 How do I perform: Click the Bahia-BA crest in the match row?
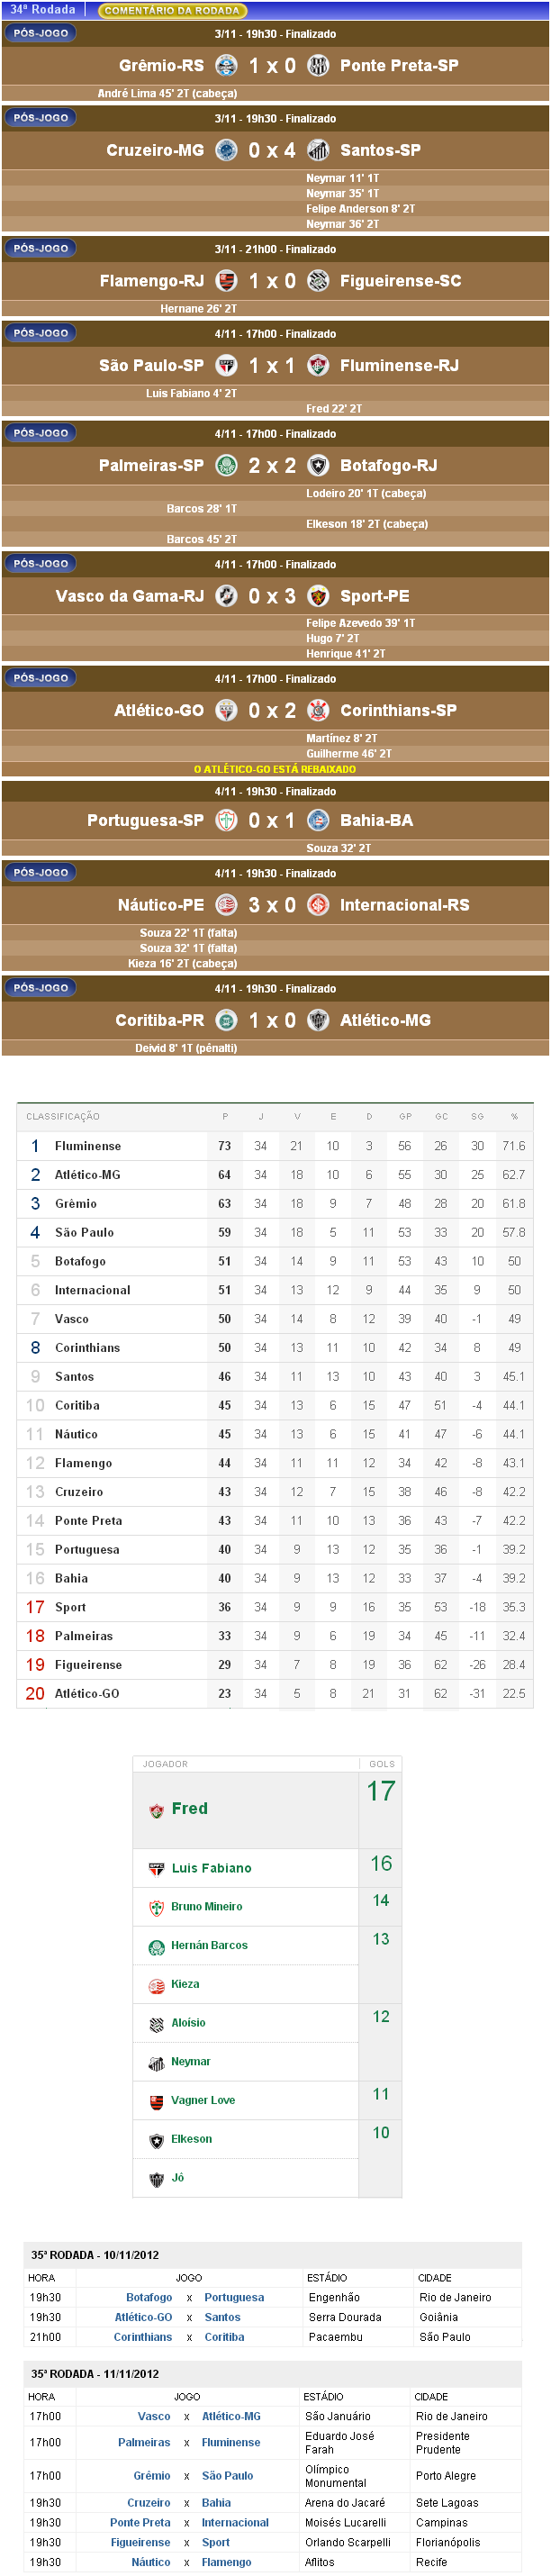click(318, 821)
